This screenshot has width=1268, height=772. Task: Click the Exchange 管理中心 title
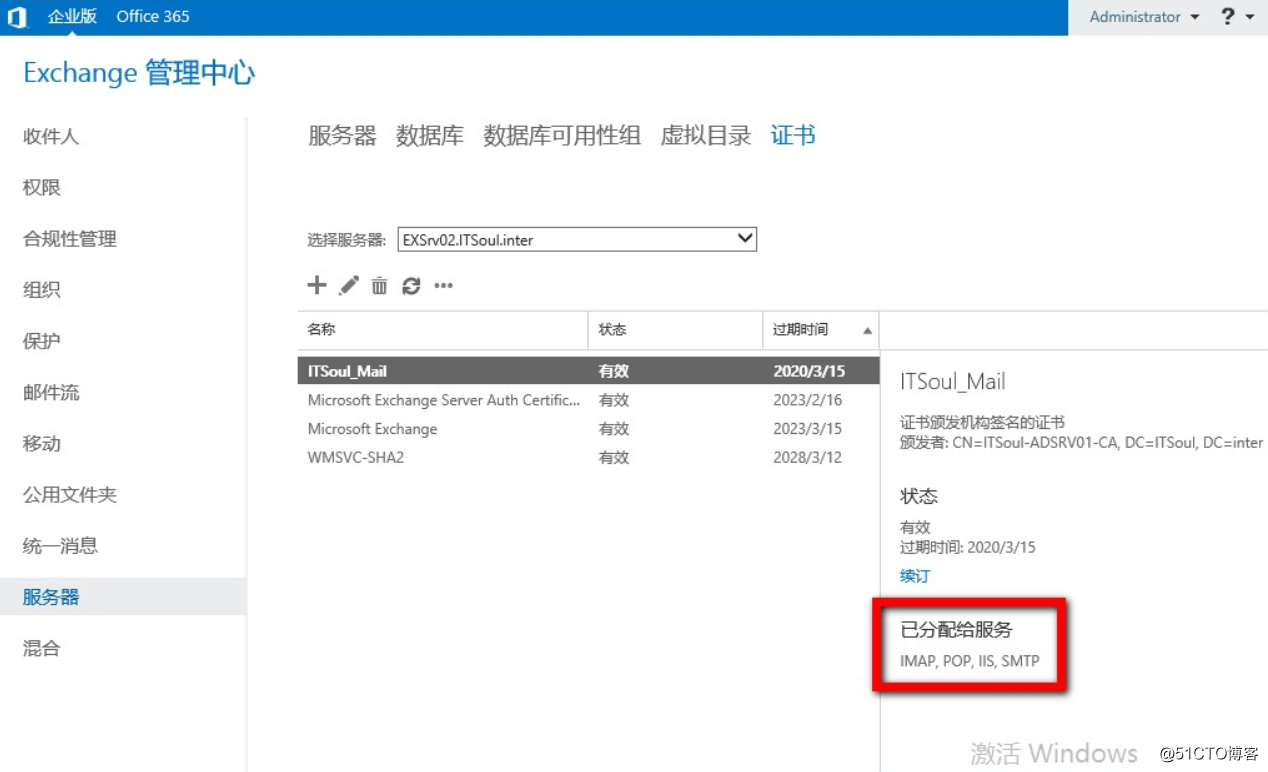pos(139,73)
